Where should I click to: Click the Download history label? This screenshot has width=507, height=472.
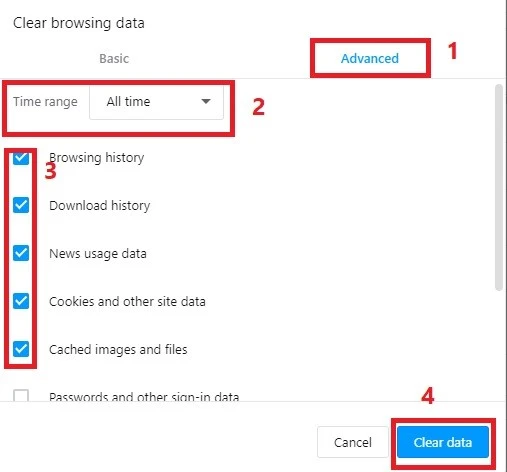click(100, 205)
